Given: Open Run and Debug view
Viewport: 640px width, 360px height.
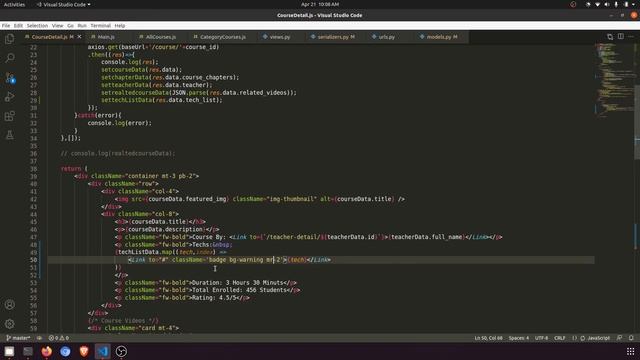Looking at the screenshot, I should pos(9,97).
